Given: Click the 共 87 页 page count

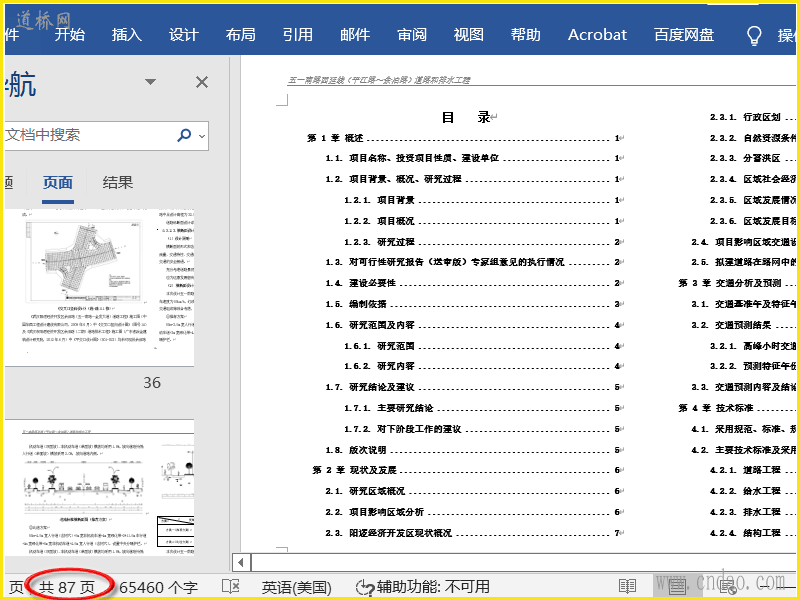Looking at the screenshot, I should click(67, 587).
